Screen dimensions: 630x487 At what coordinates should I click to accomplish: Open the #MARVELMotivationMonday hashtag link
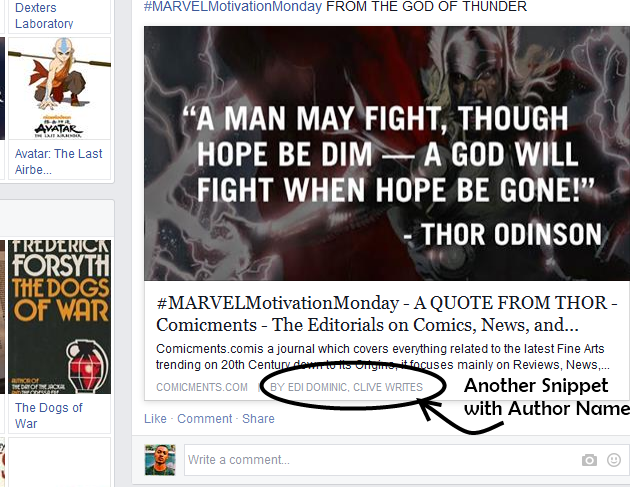point(233,6)
